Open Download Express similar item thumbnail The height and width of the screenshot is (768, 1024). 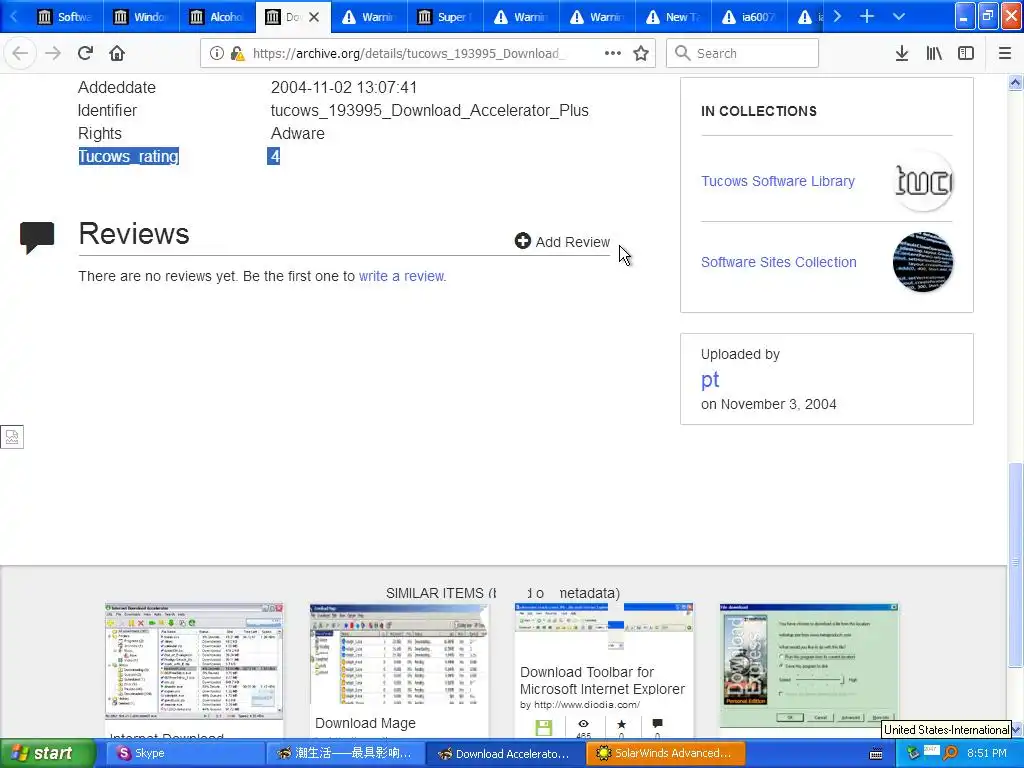tap(808, 664)
